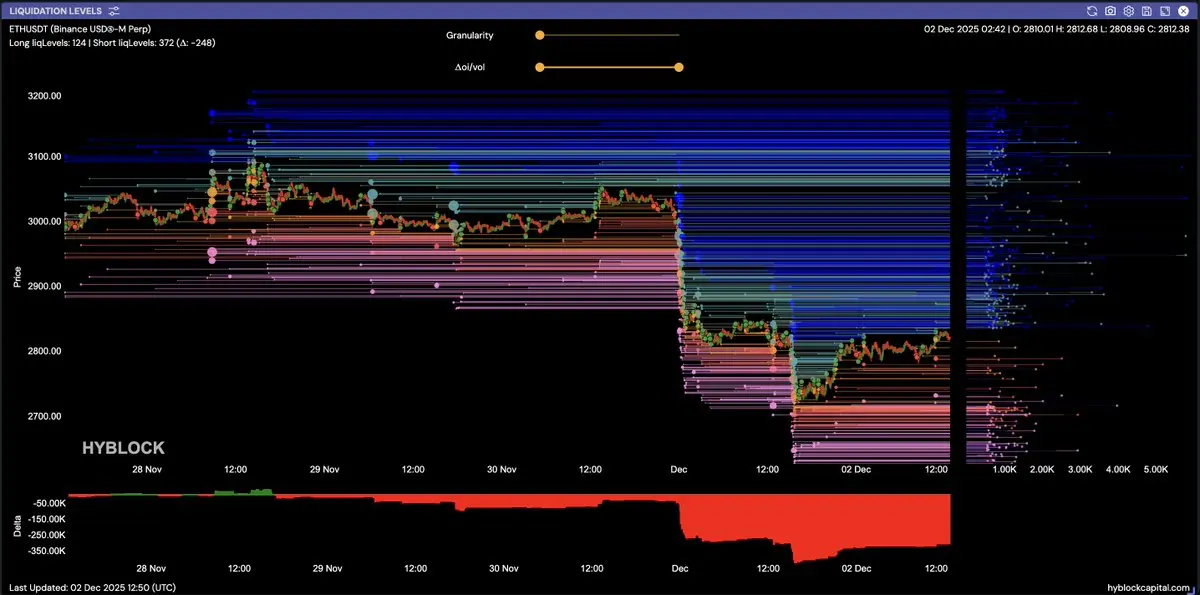Click the Price axis title
This screenshot has height=595, width=1200.
coord(17,277)
